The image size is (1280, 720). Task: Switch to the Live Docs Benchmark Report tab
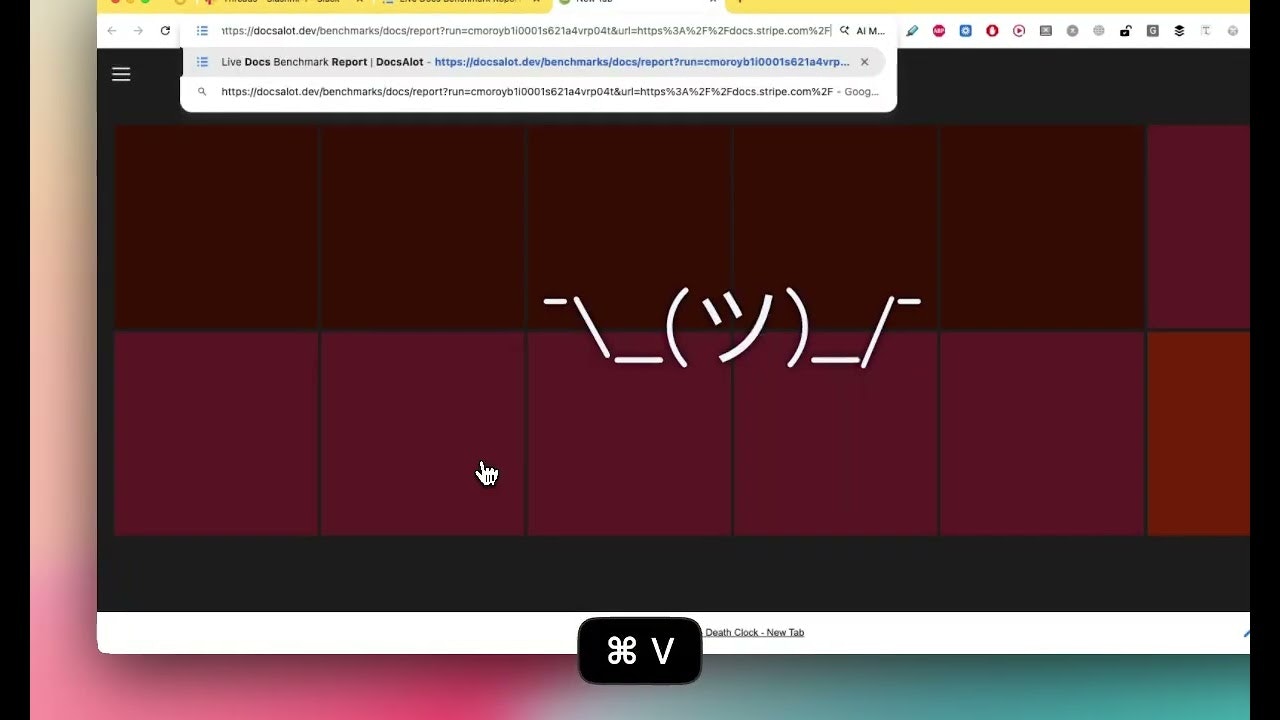[x=460, y=2]
